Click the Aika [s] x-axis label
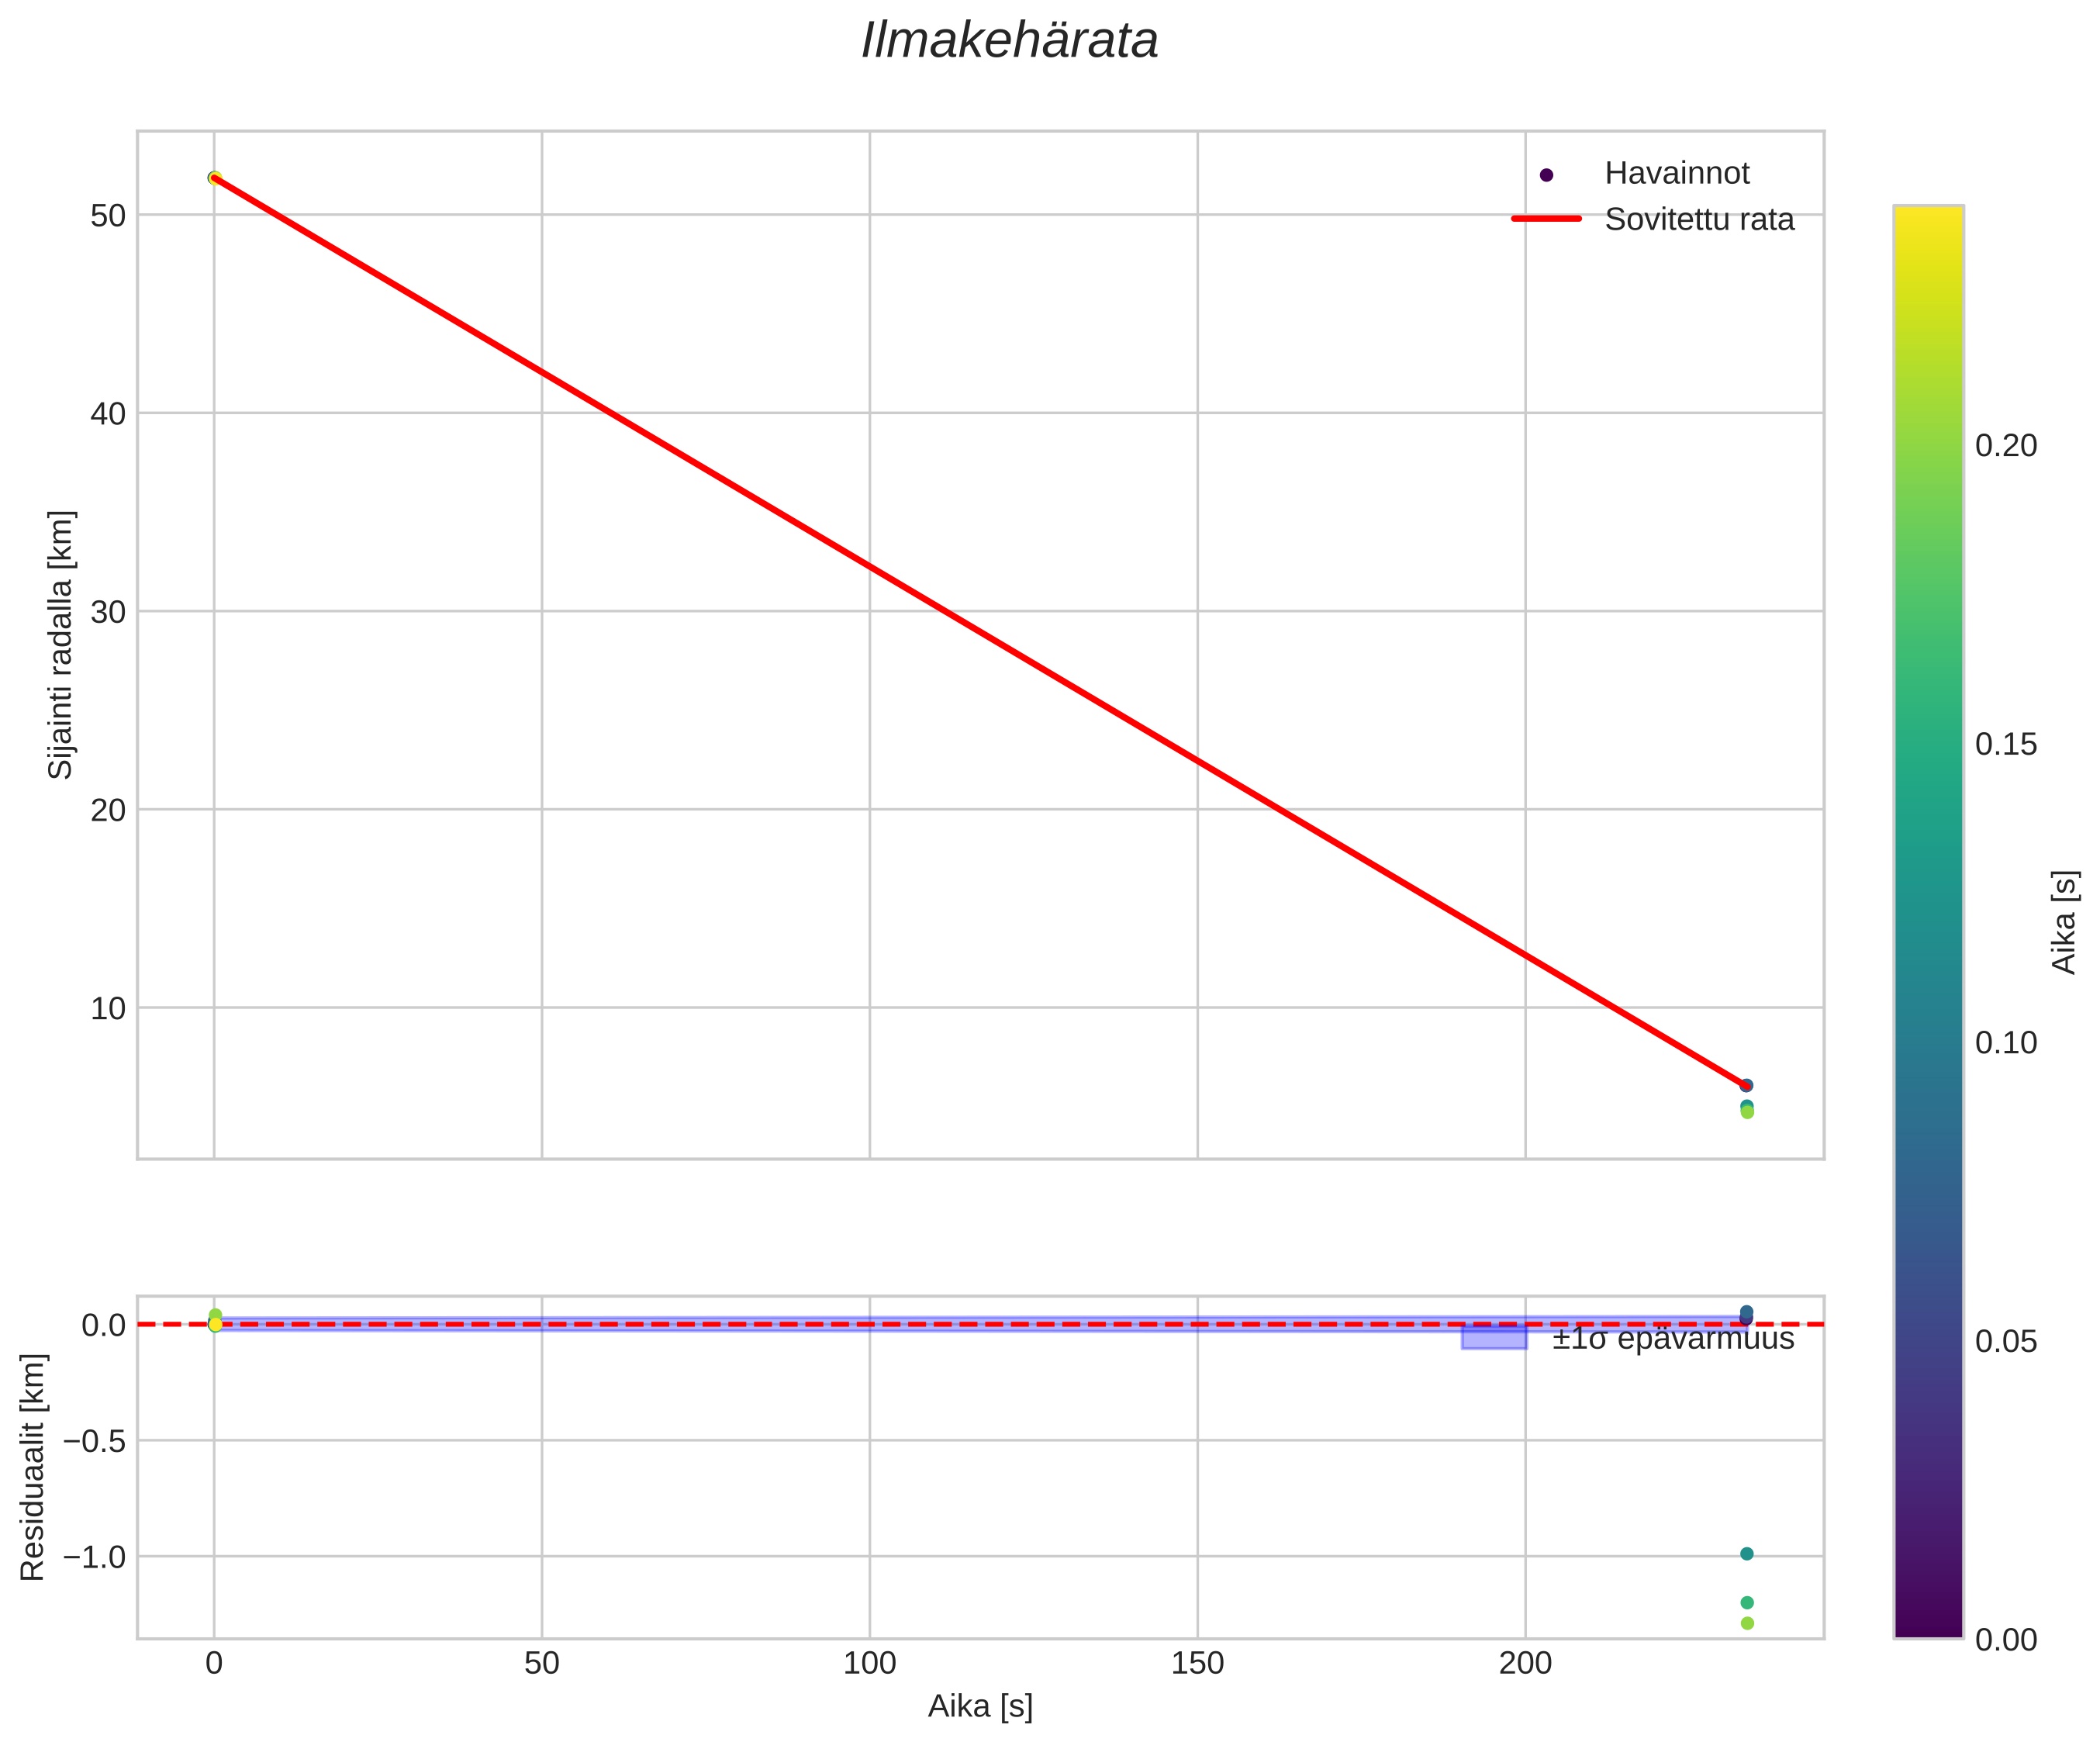Image resolution: width=2100 pixels, height=1742 pixels. [980, 1707]
